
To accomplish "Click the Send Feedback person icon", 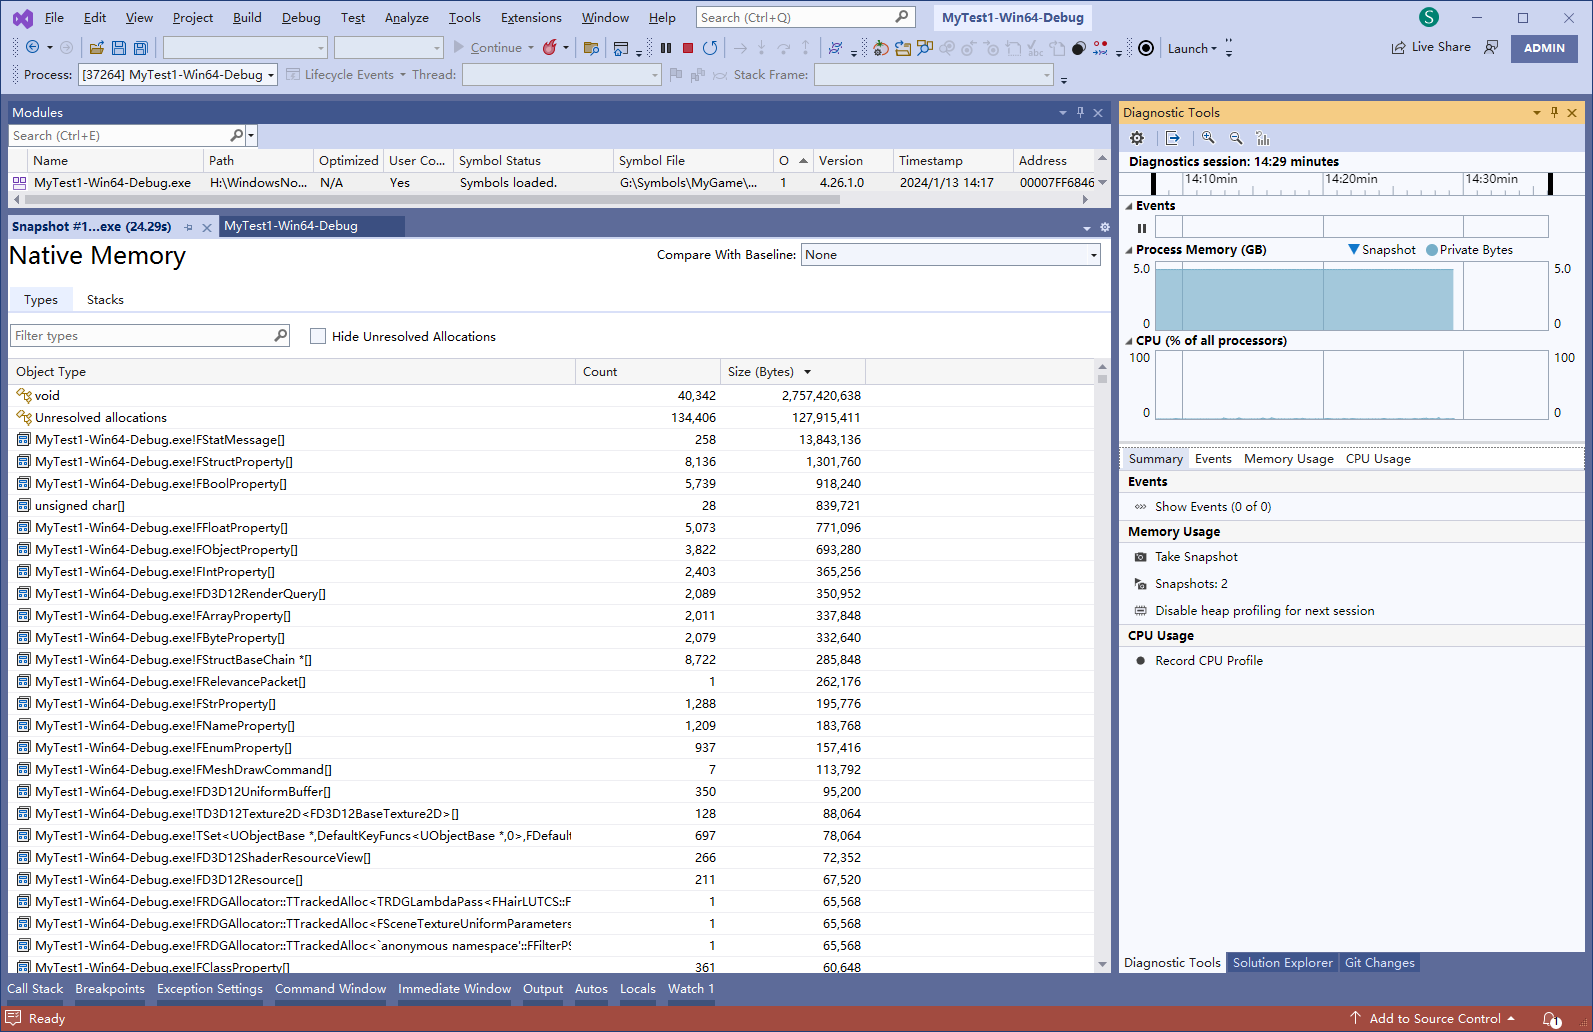I will pyautogui.click(x=1491, y=47).
